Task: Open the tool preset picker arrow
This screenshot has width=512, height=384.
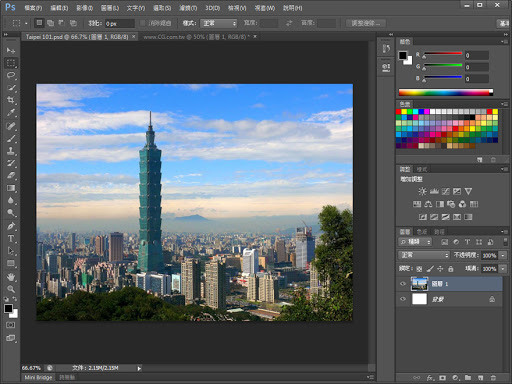Action: [26, 23]
